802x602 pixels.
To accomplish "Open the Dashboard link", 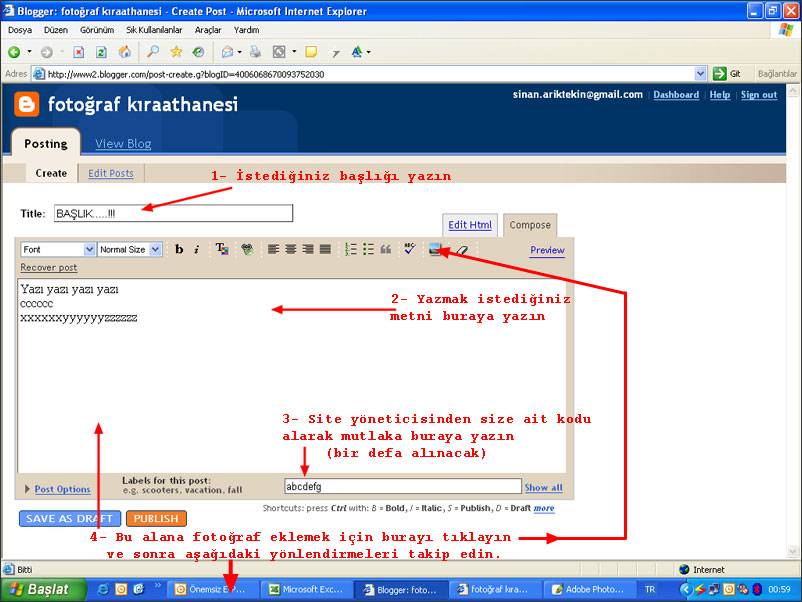I will coord(676,95).
